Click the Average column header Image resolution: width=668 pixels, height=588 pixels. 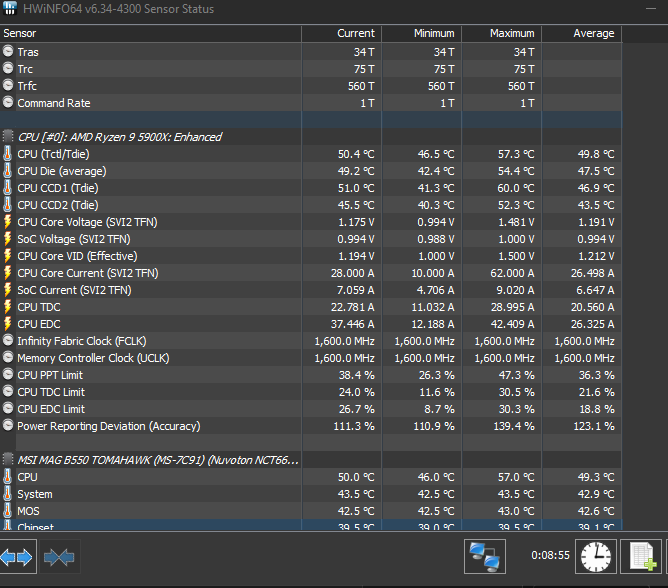[x=582, y=33]
